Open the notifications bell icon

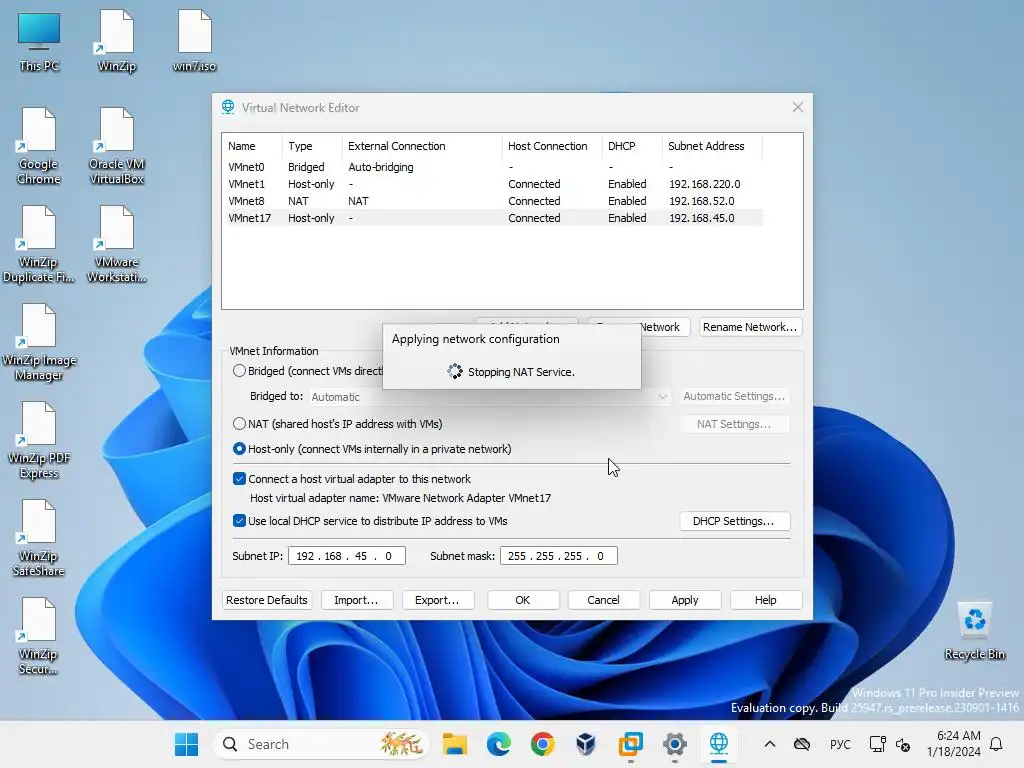coord(996,744)
